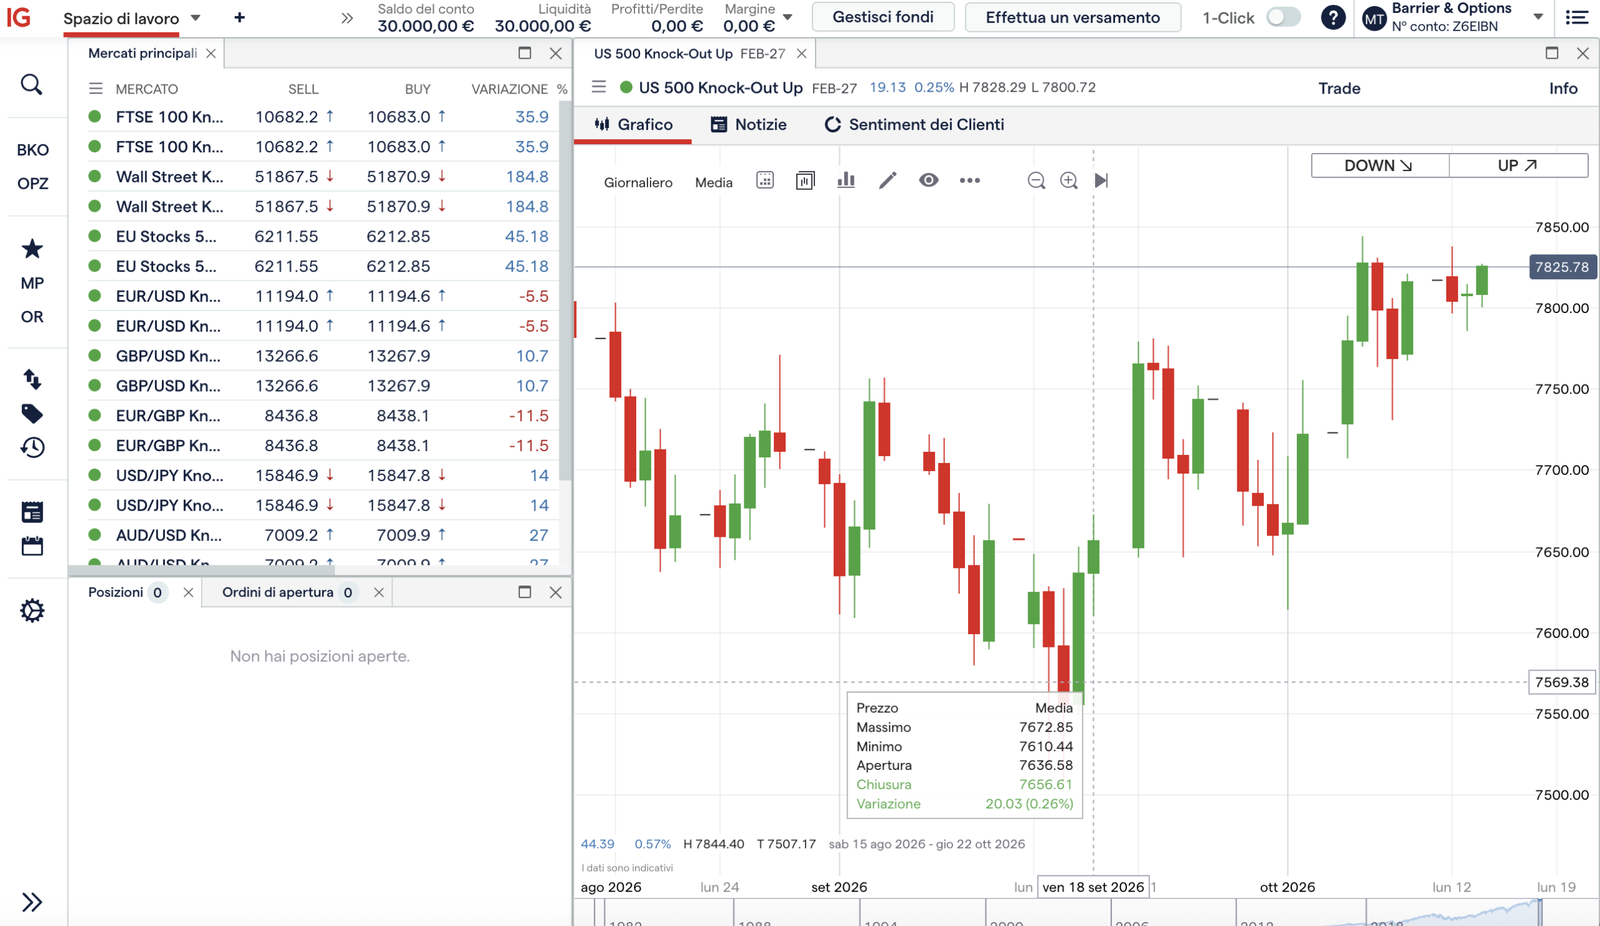Image resolution: width=1600 pixels, height=926 pixels.
Task: Open the Info panel tab
Action: point(1563,89)
